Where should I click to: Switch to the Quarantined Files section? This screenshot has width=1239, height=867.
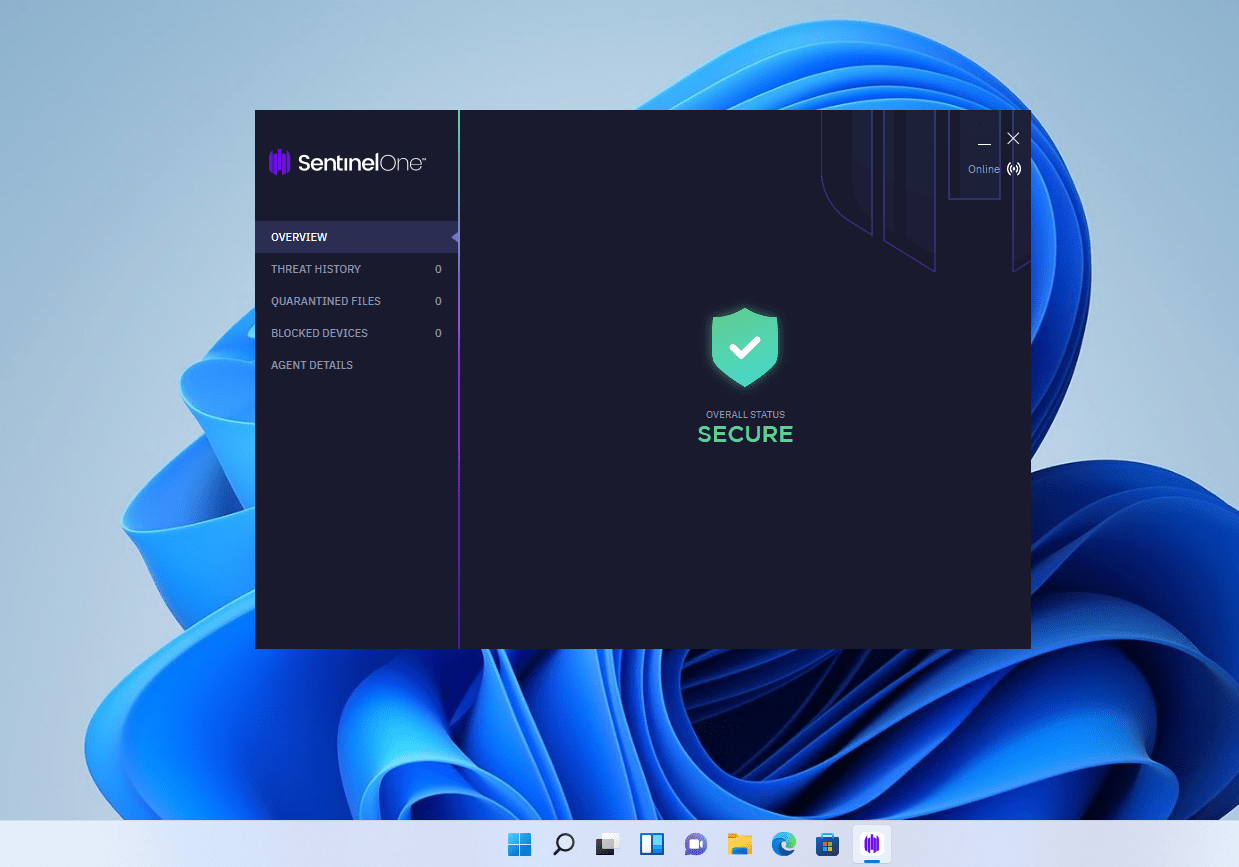click(326, 300)
